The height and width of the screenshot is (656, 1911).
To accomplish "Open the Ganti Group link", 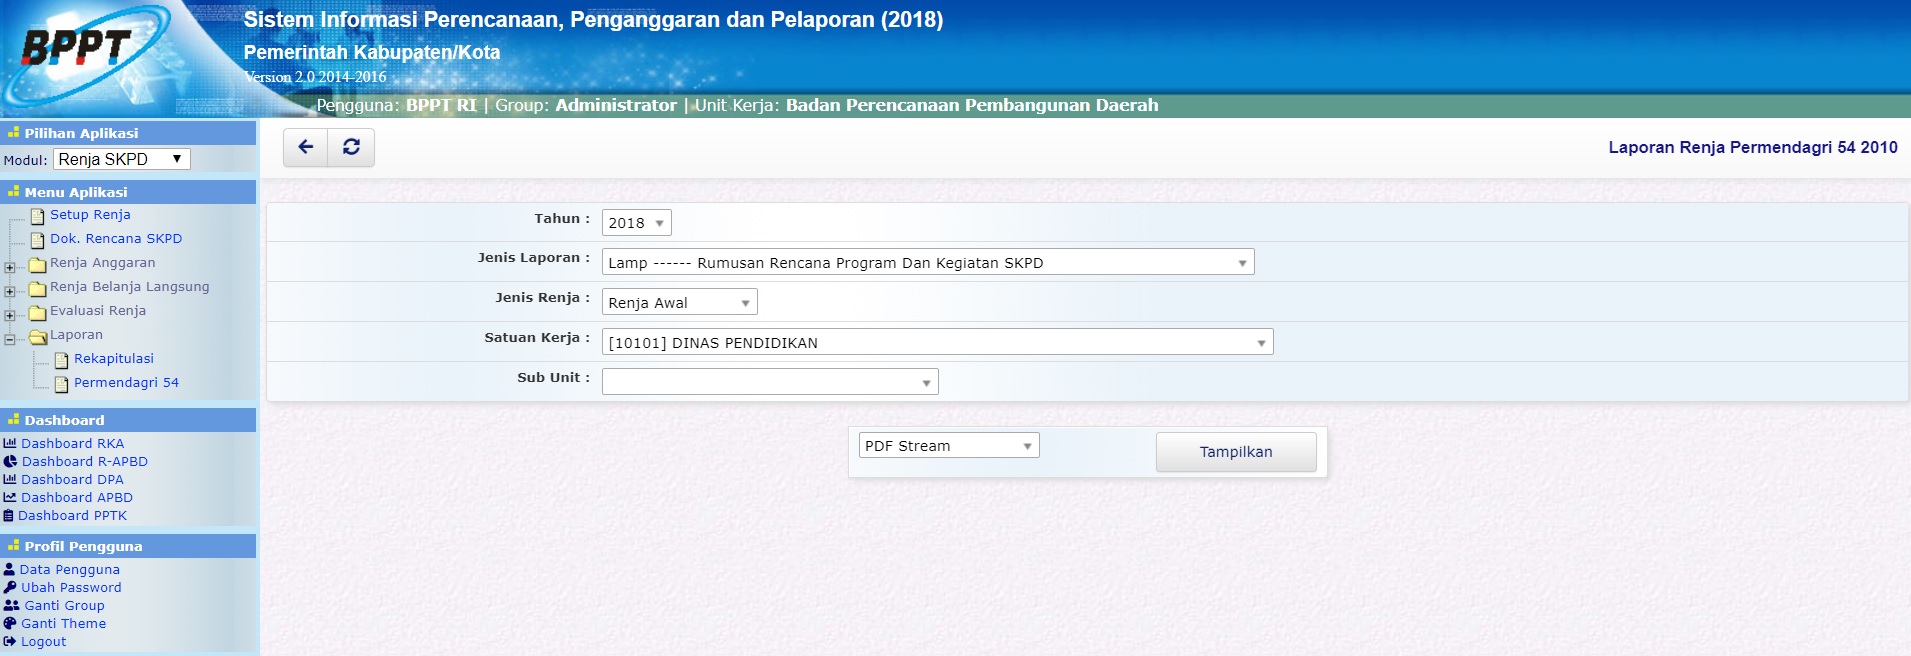I will (64, 605).
